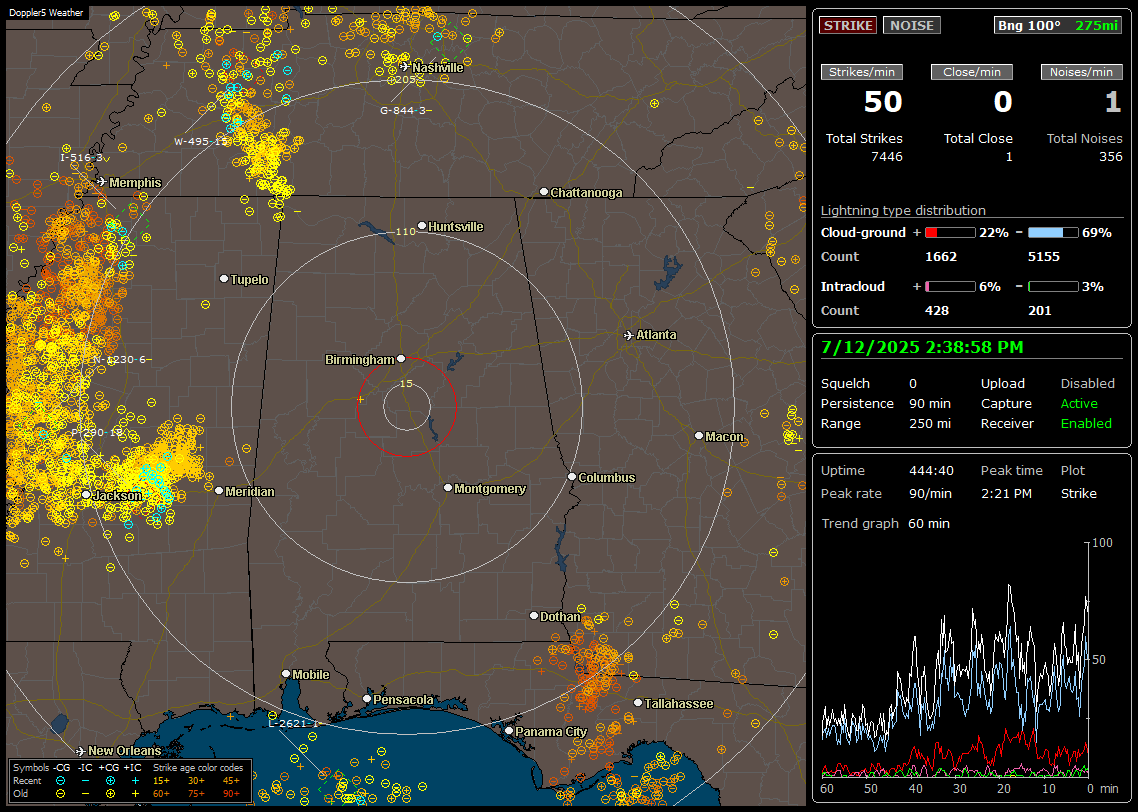This screenshot has width=1138, height=812.
Task: Click the Jackson city dot
Action: click(86, 494)
